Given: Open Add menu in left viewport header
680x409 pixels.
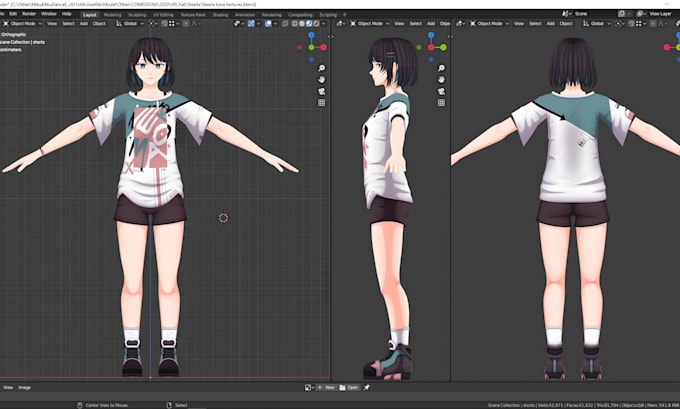Looking at the screenshot, I should 84,23.
